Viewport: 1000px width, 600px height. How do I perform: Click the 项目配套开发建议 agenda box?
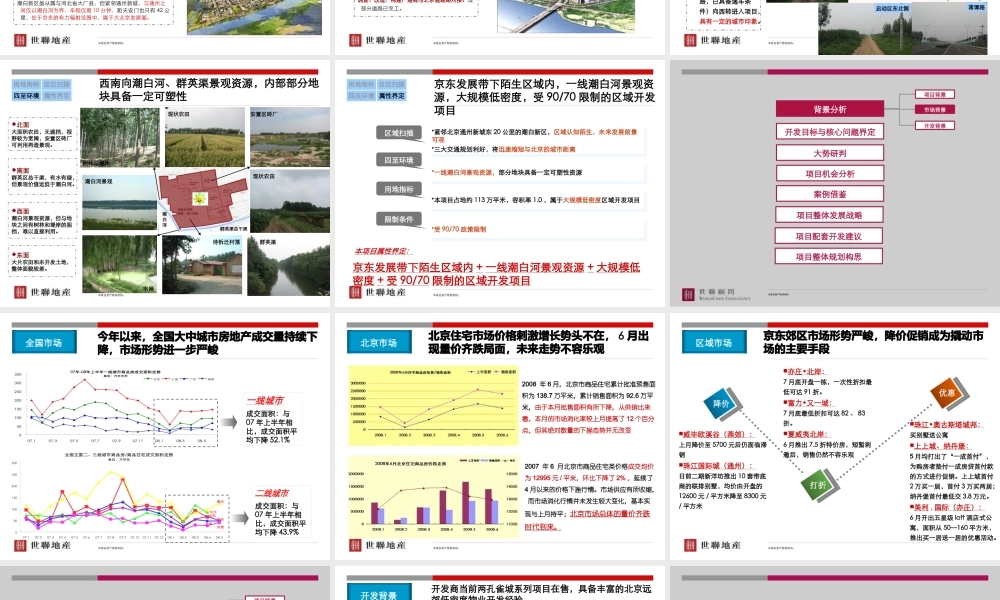[x=828, y=236]
